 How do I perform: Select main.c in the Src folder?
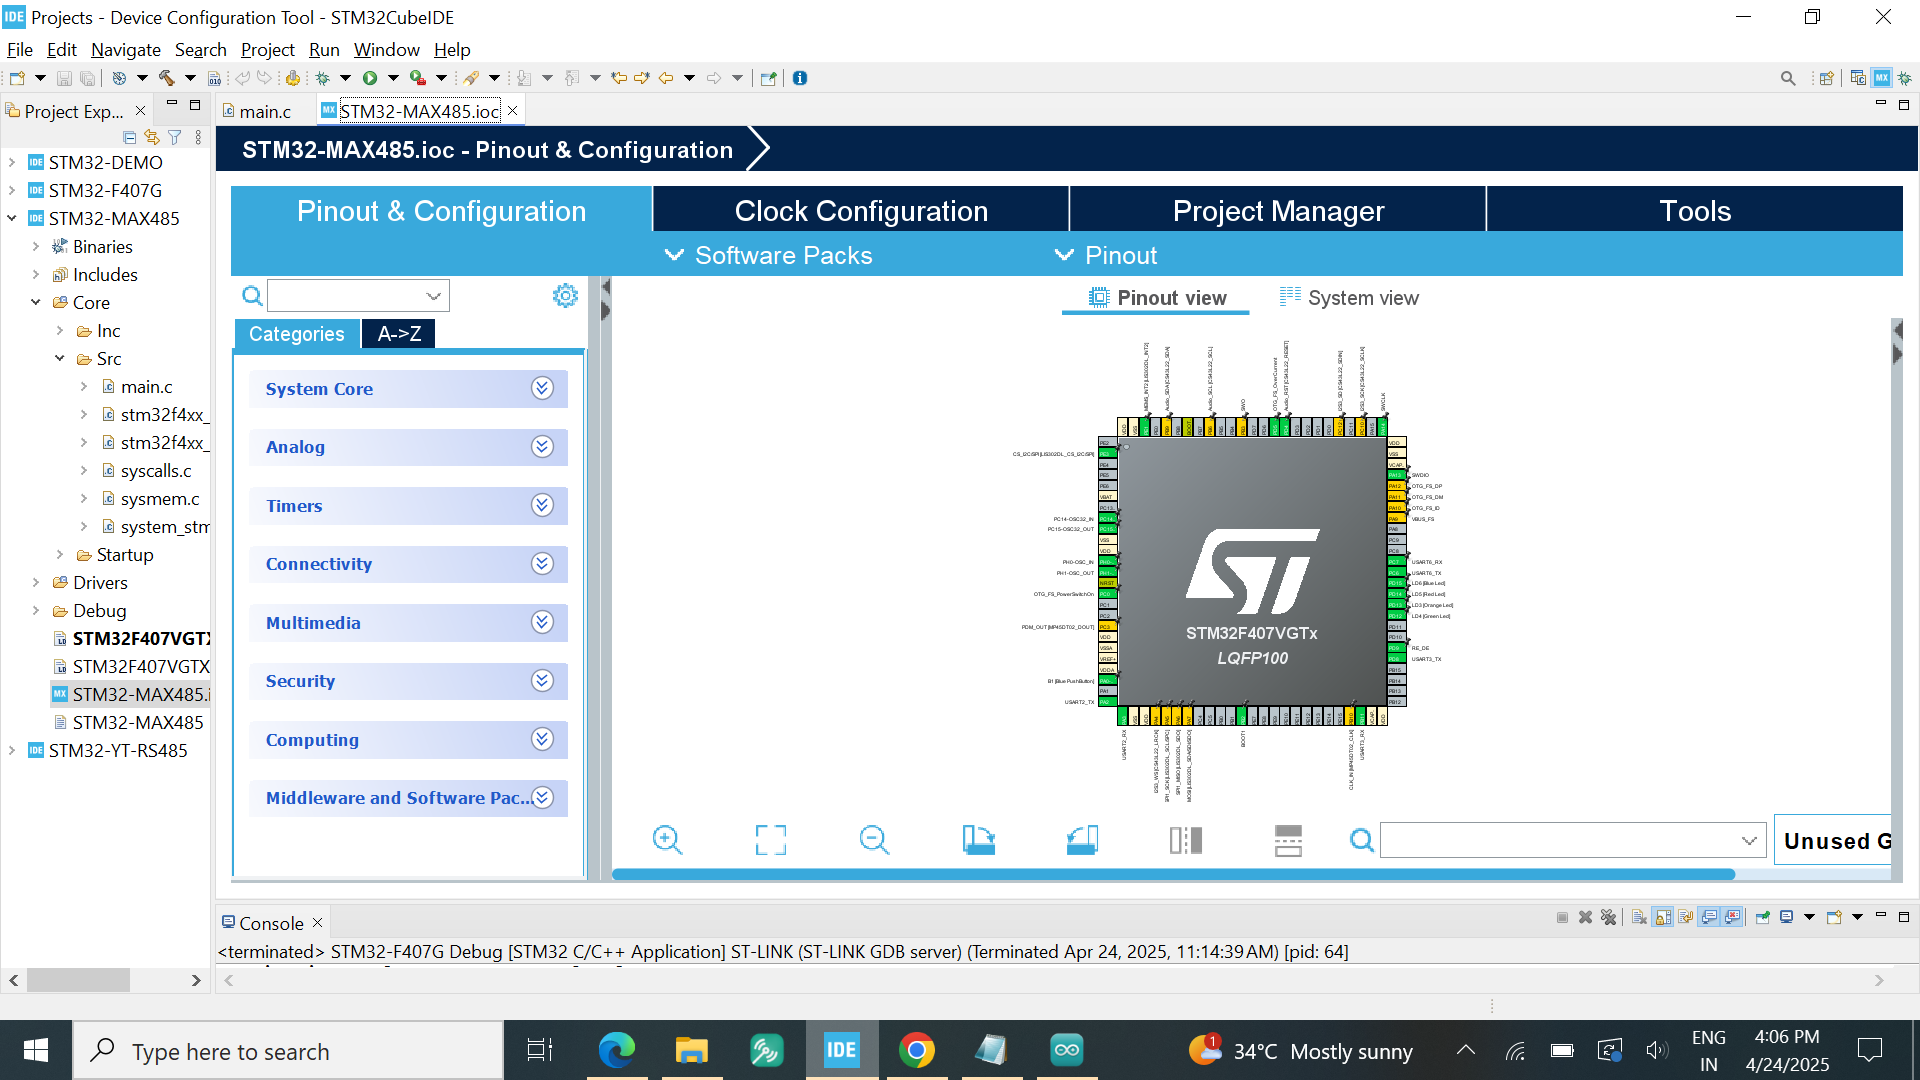(146, 386)
